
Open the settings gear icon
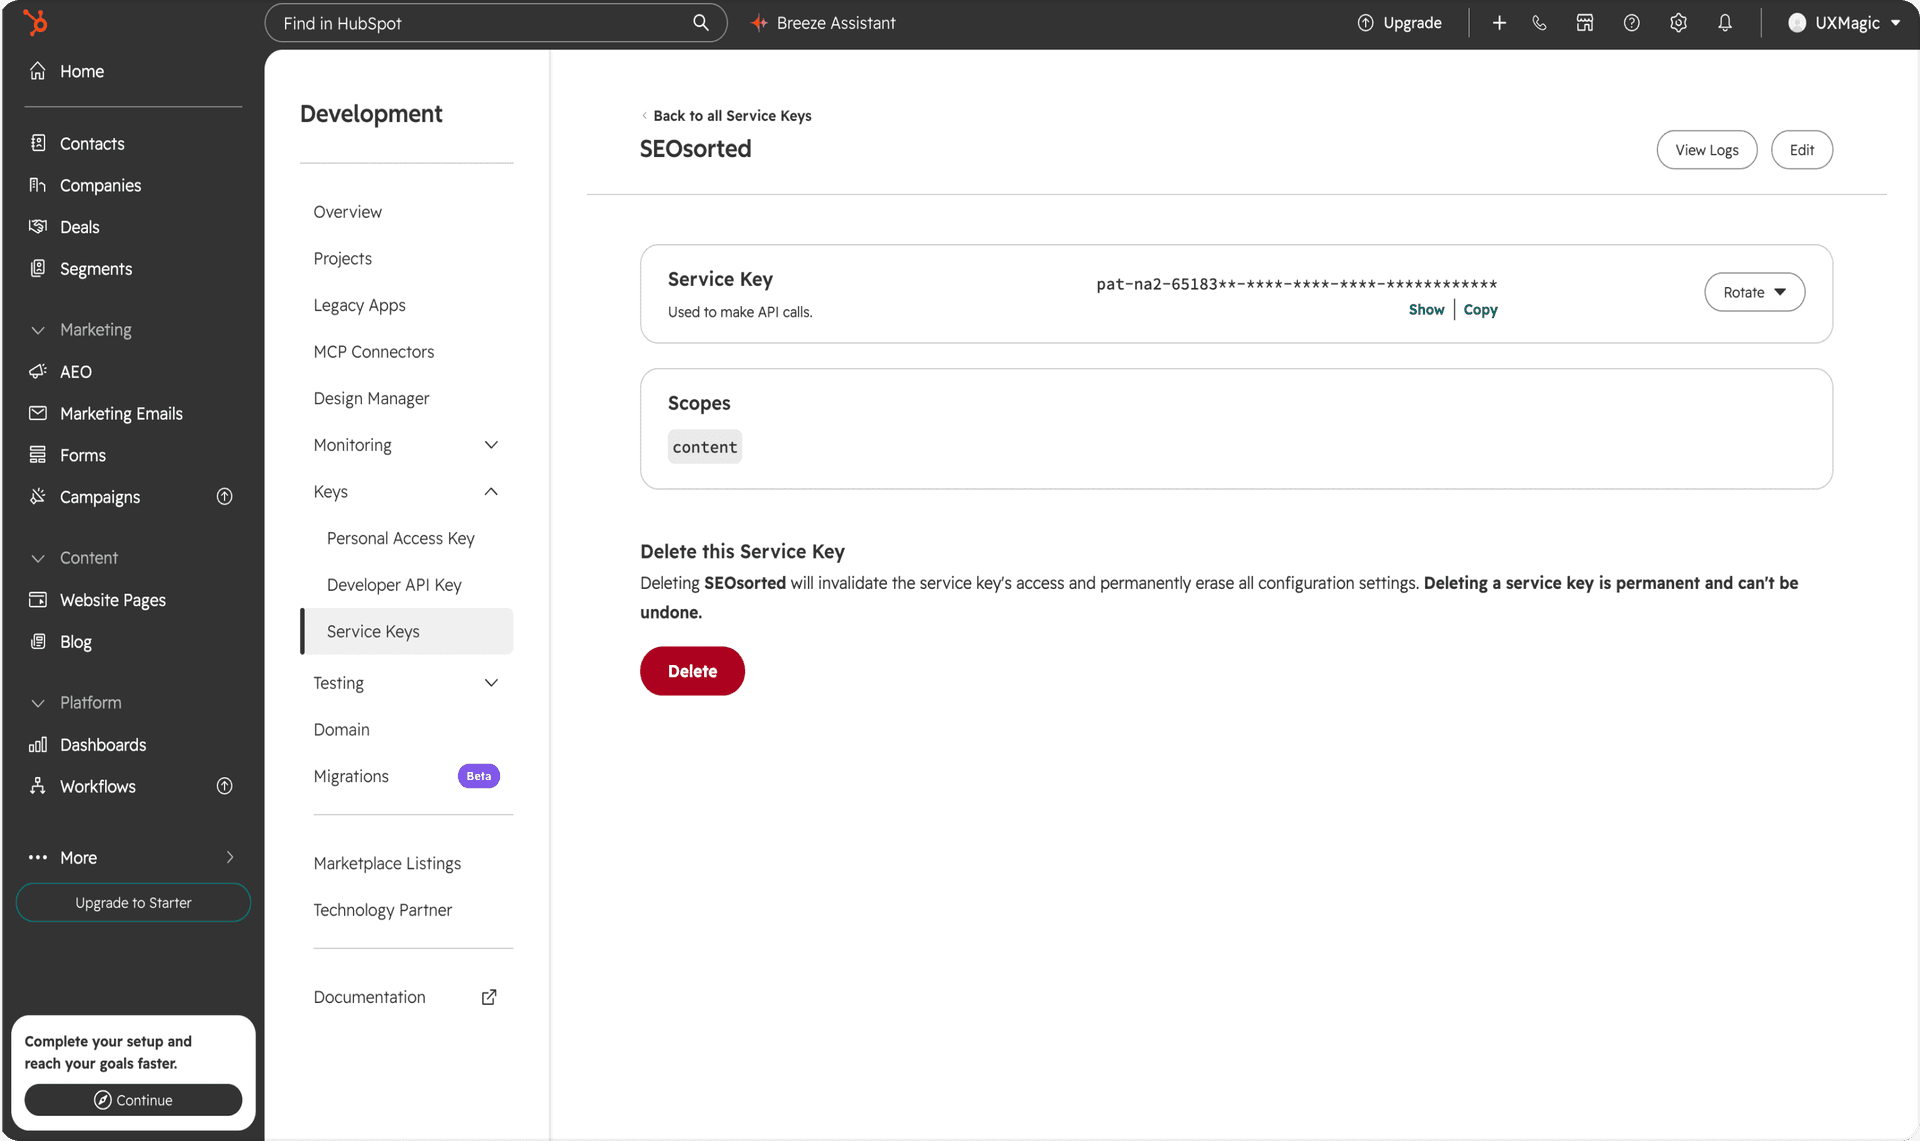click(1678, 23)
